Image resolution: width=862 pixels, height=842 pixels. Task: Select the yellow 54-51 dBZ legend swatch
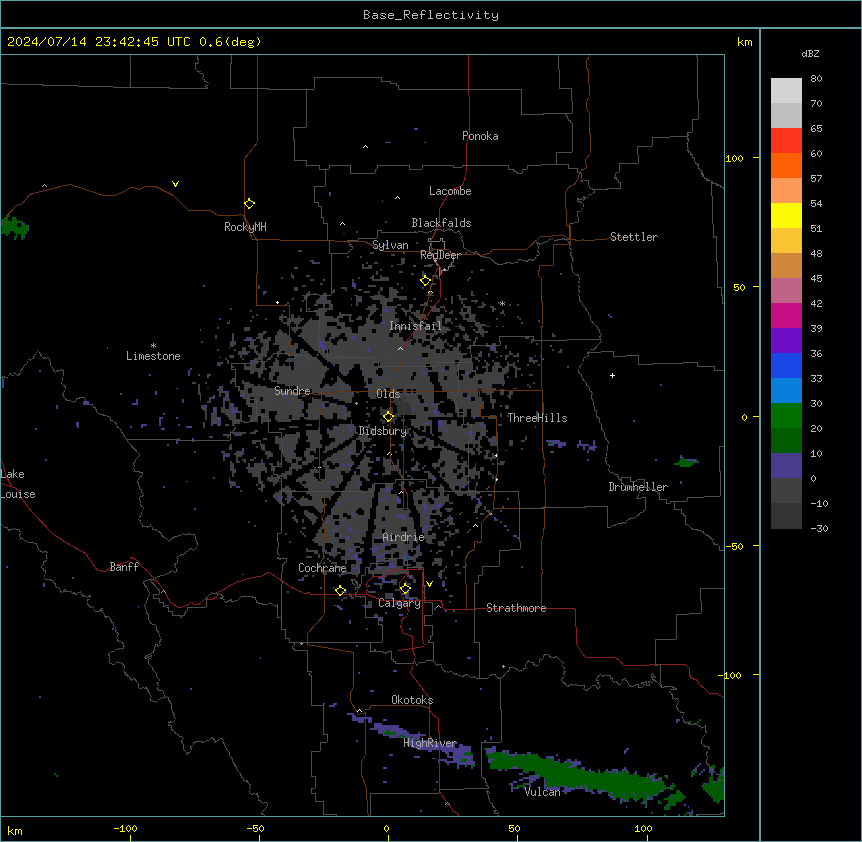[x=786, y=215]
